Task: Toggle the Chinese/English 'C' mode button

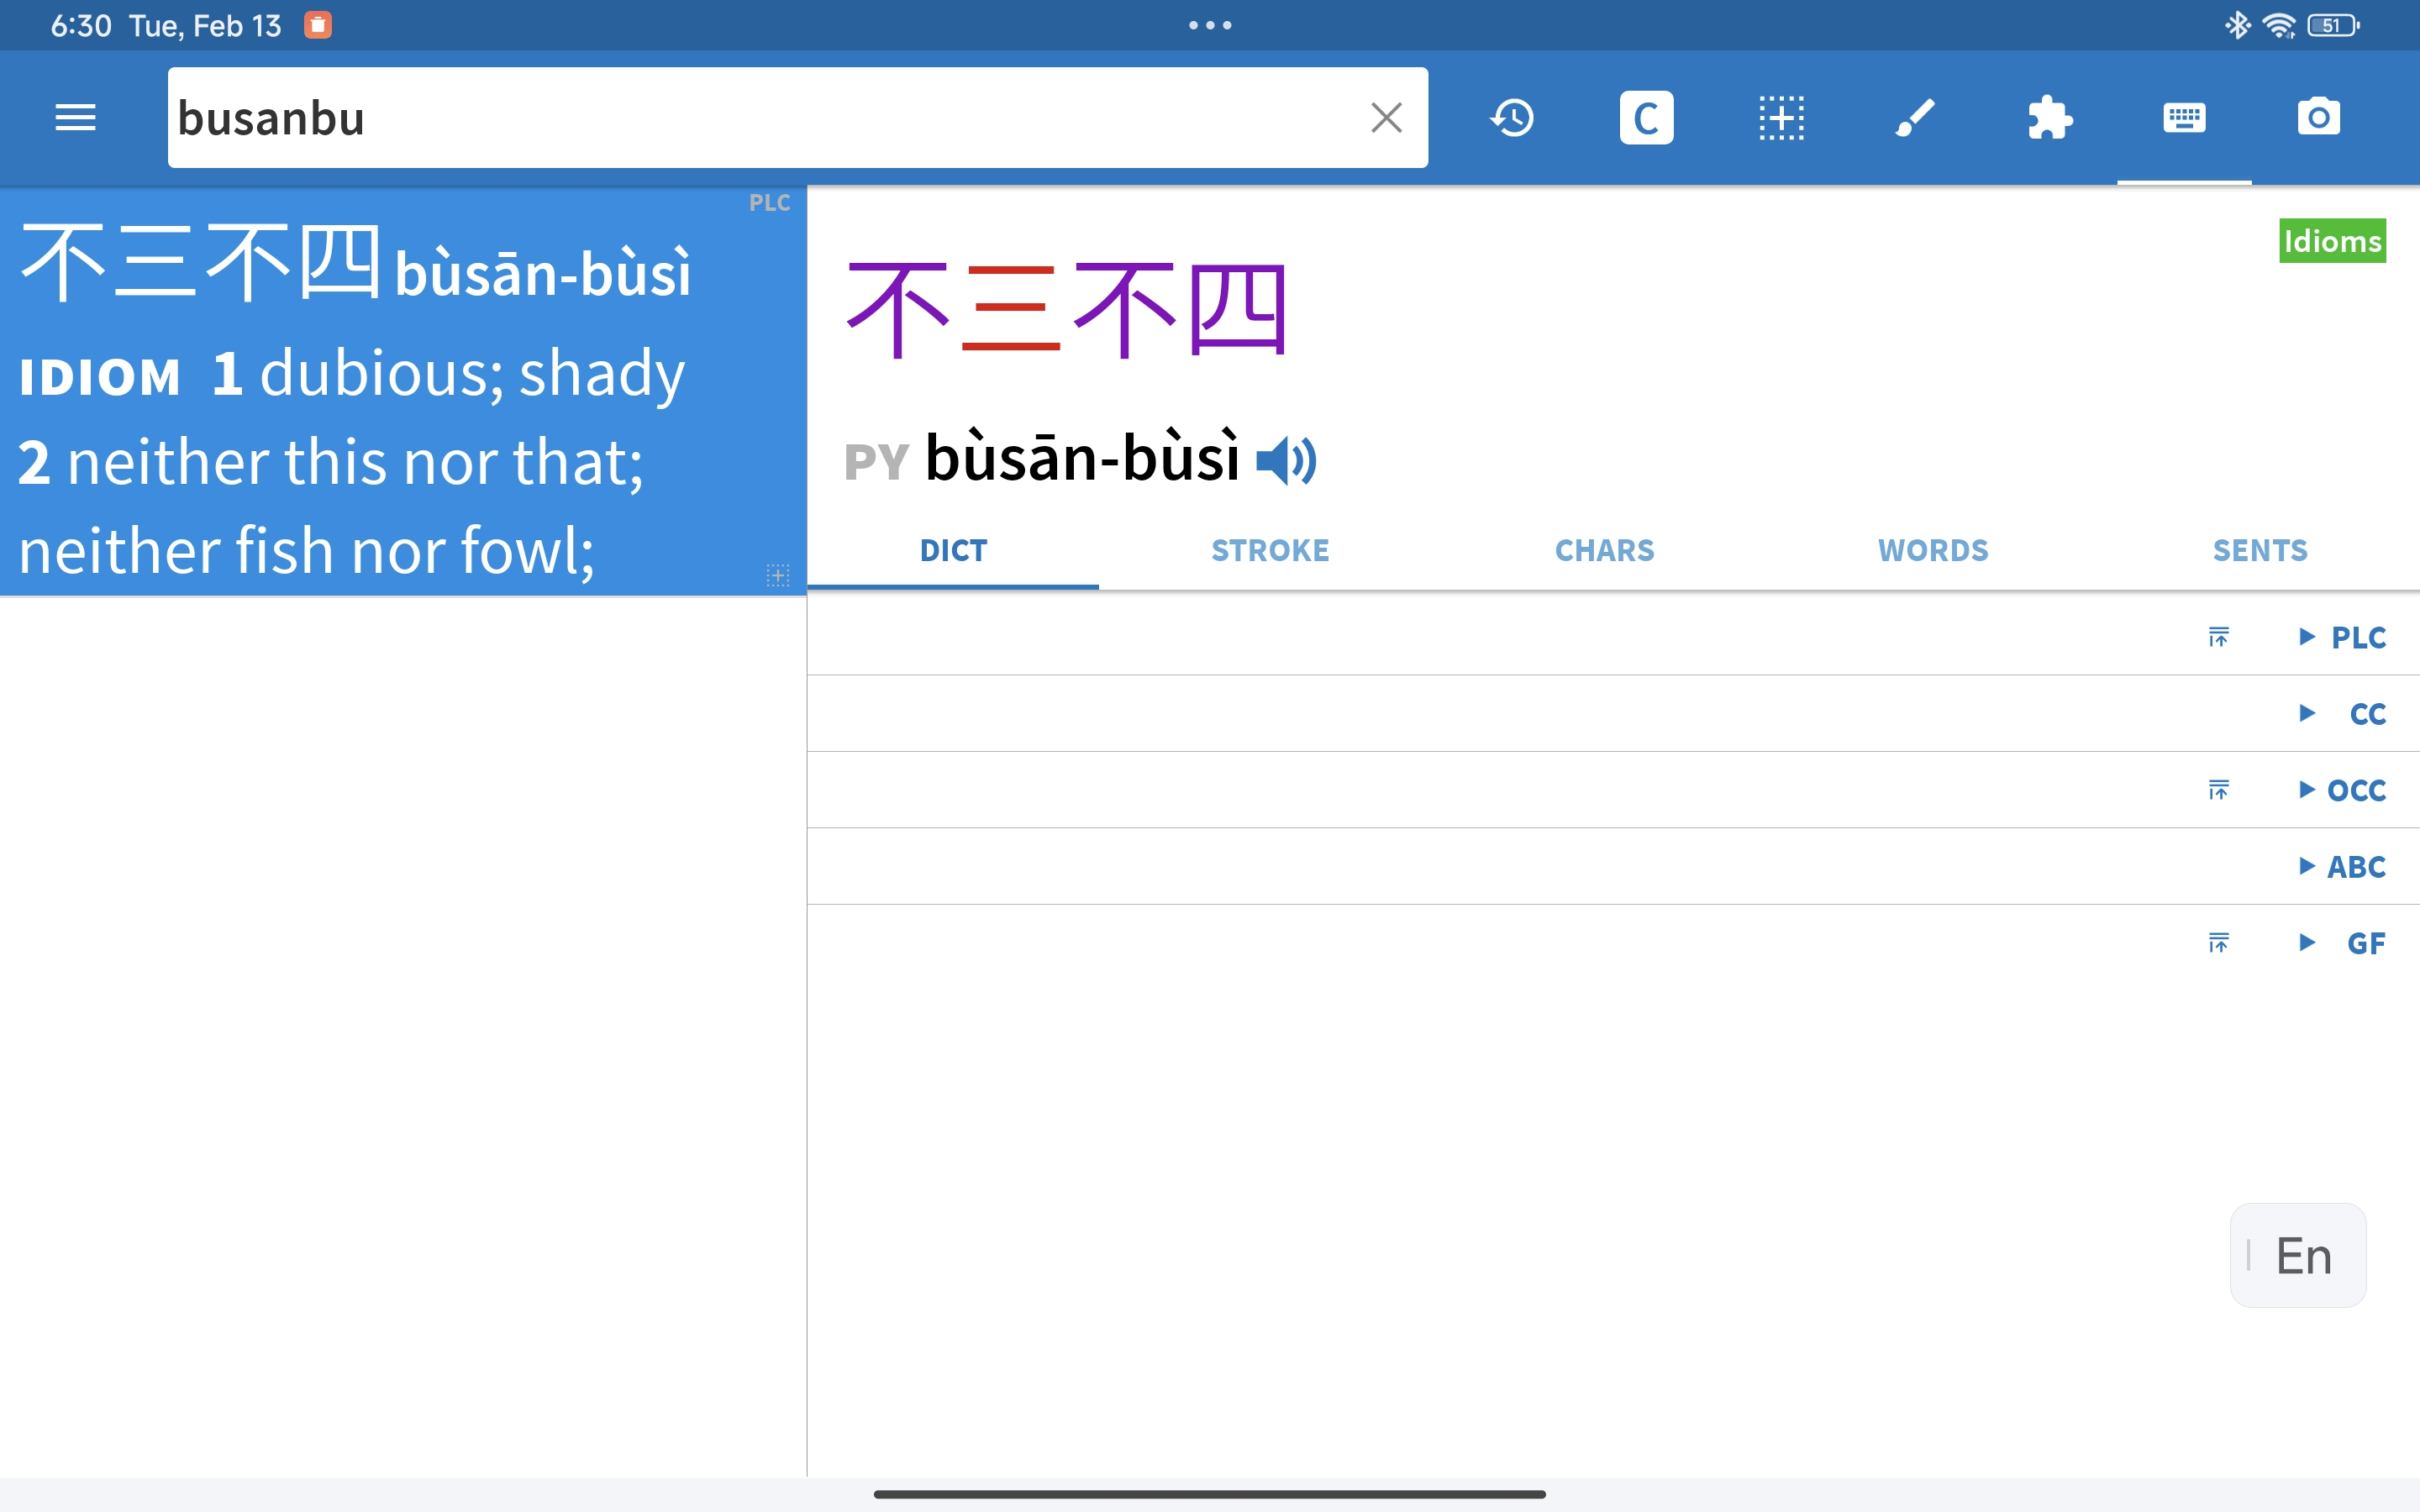Action: pos(1646,118)
